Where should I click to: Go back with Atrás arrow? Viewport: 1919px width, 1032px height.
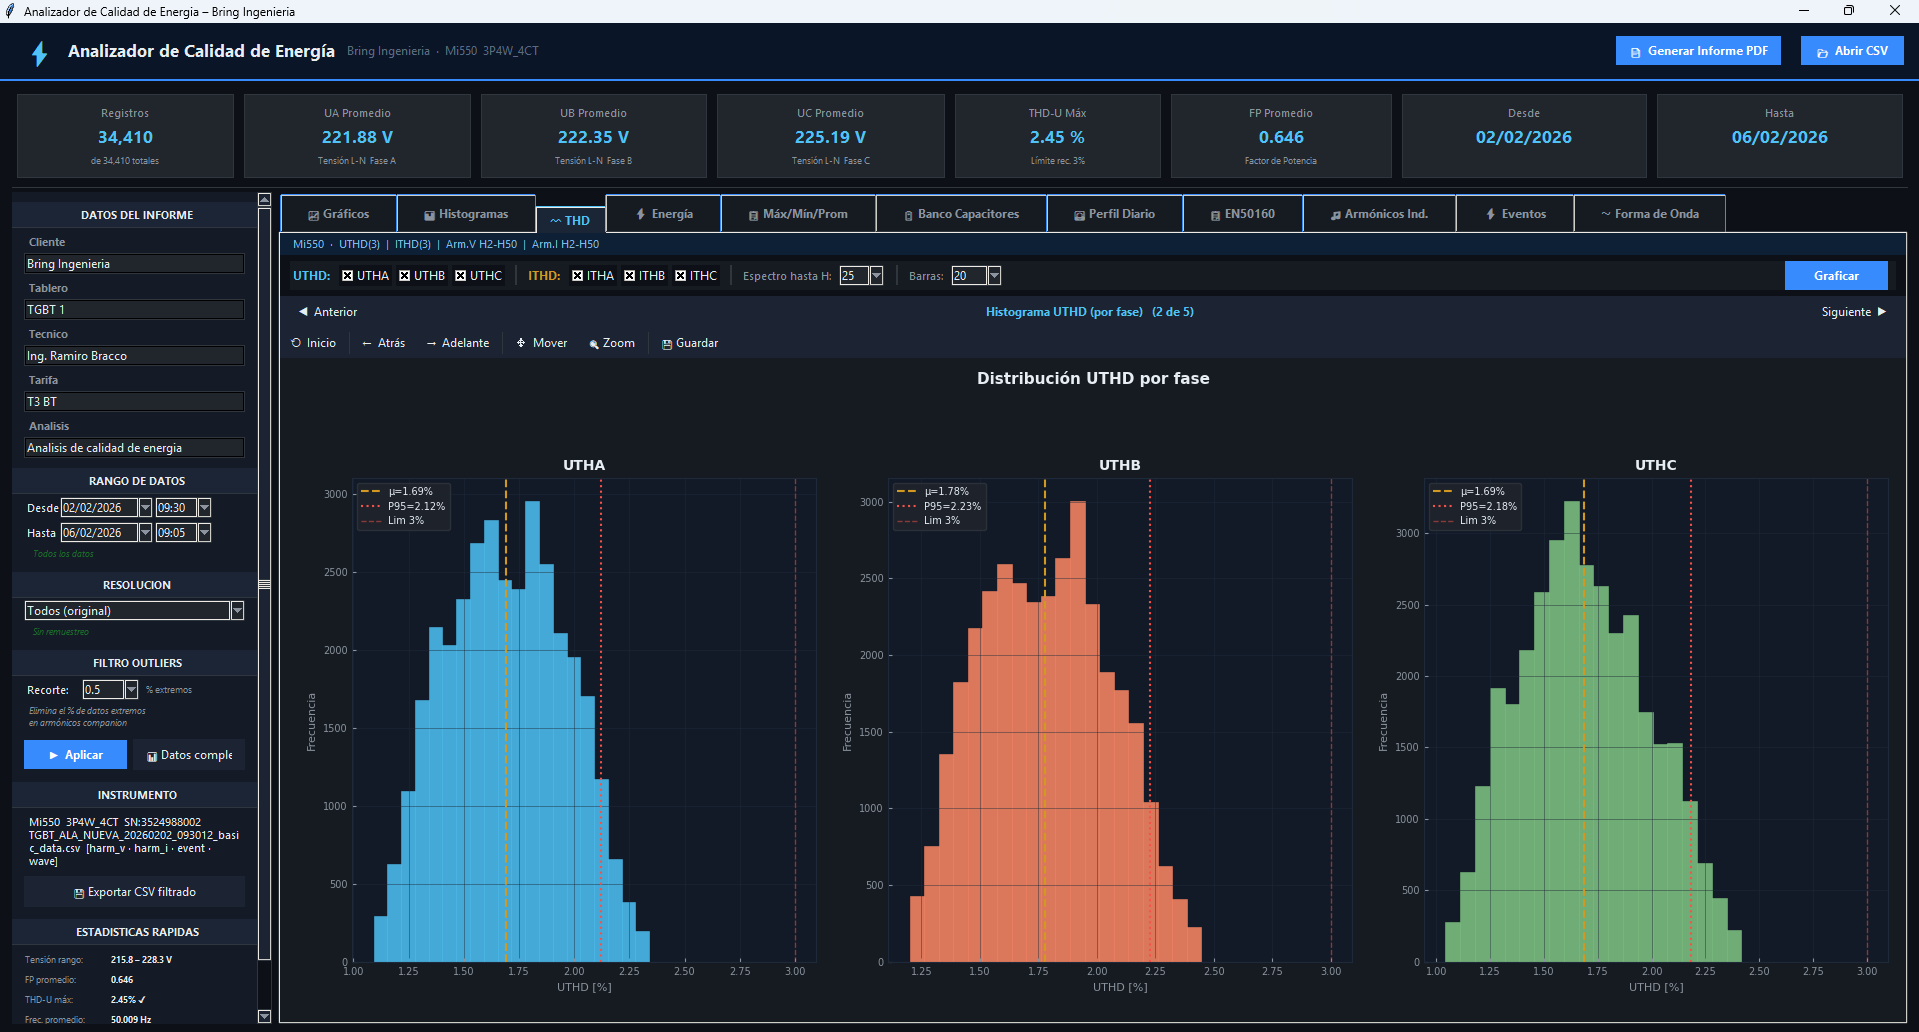383,343
